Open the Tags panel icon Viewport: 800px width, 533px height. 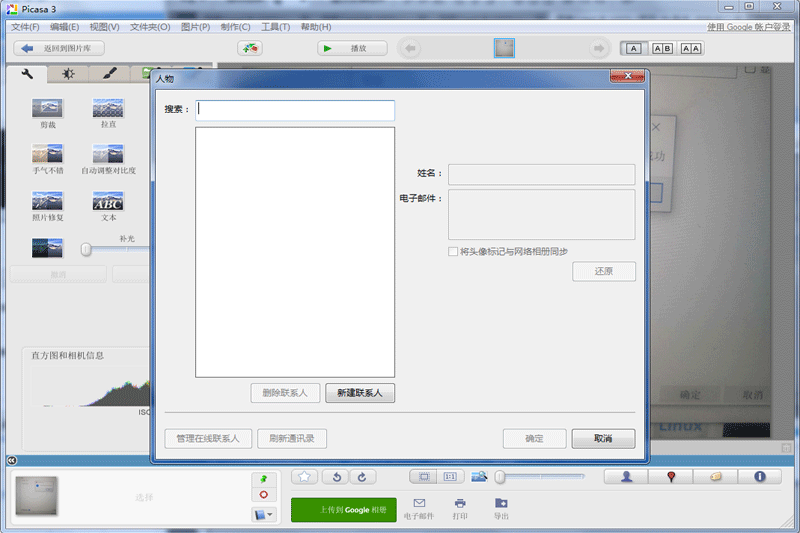(x=715, y=477)
